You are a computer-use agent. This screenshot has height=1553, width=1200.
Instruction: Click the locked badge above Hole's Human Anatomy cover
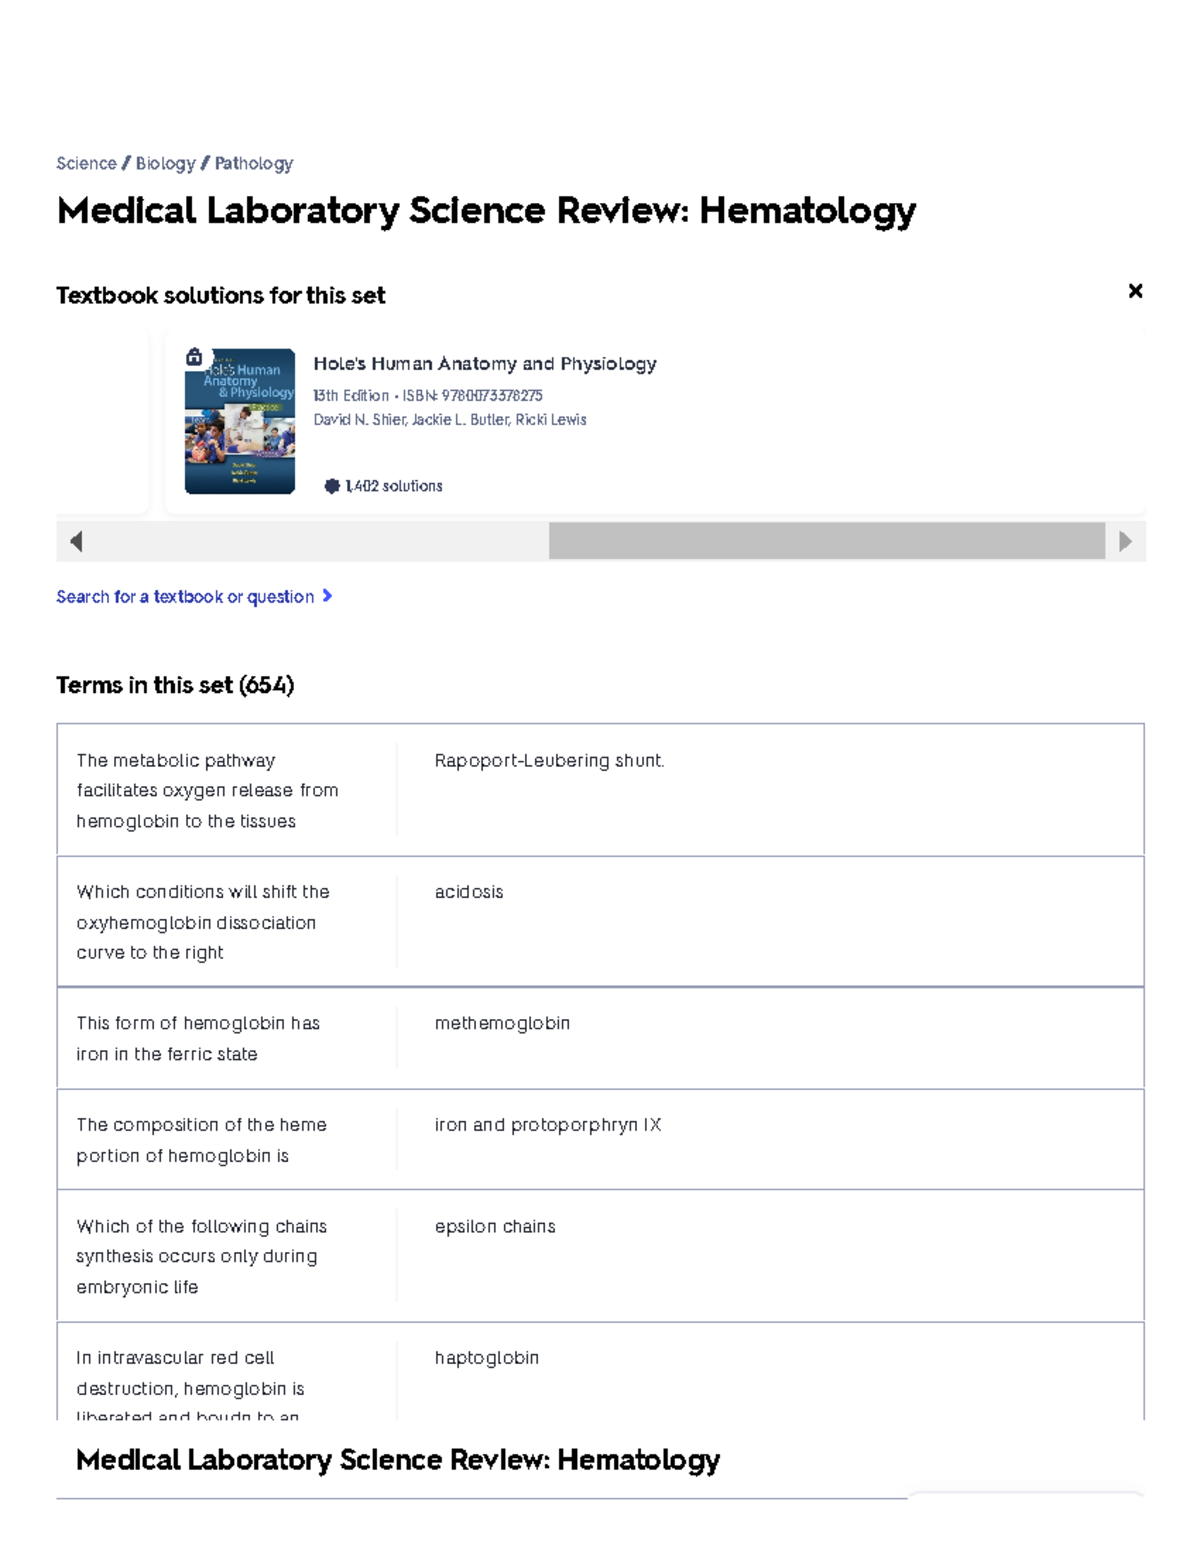click(193, 354)
